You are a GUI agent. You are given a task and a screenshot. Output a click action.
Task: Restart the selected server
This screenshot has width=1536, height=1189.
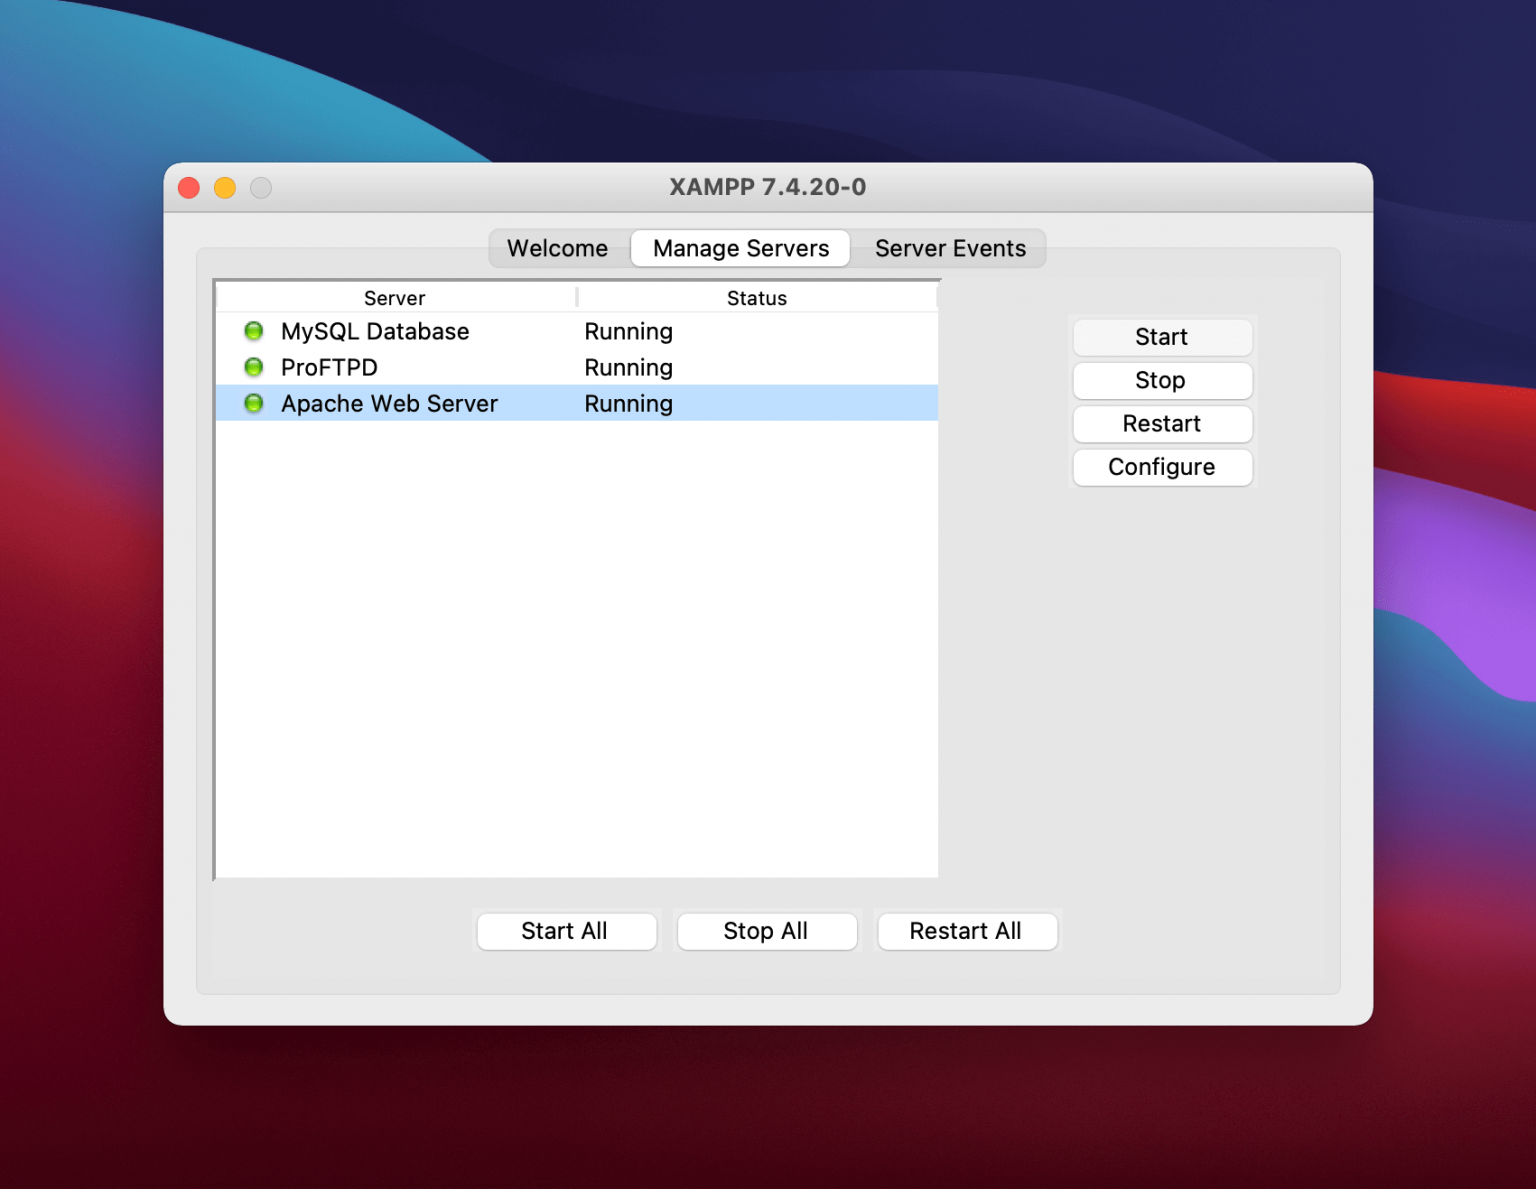point(1161,424)
